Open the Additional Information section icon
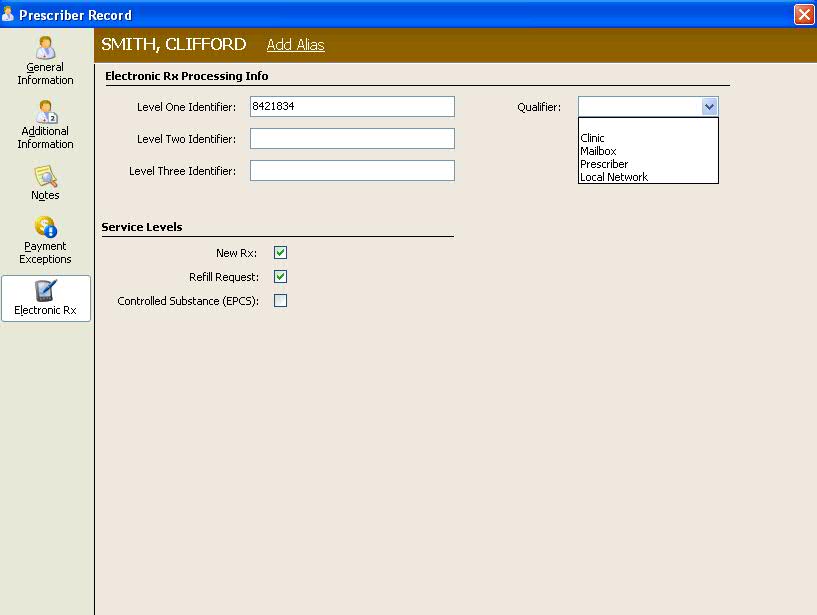 45,113
